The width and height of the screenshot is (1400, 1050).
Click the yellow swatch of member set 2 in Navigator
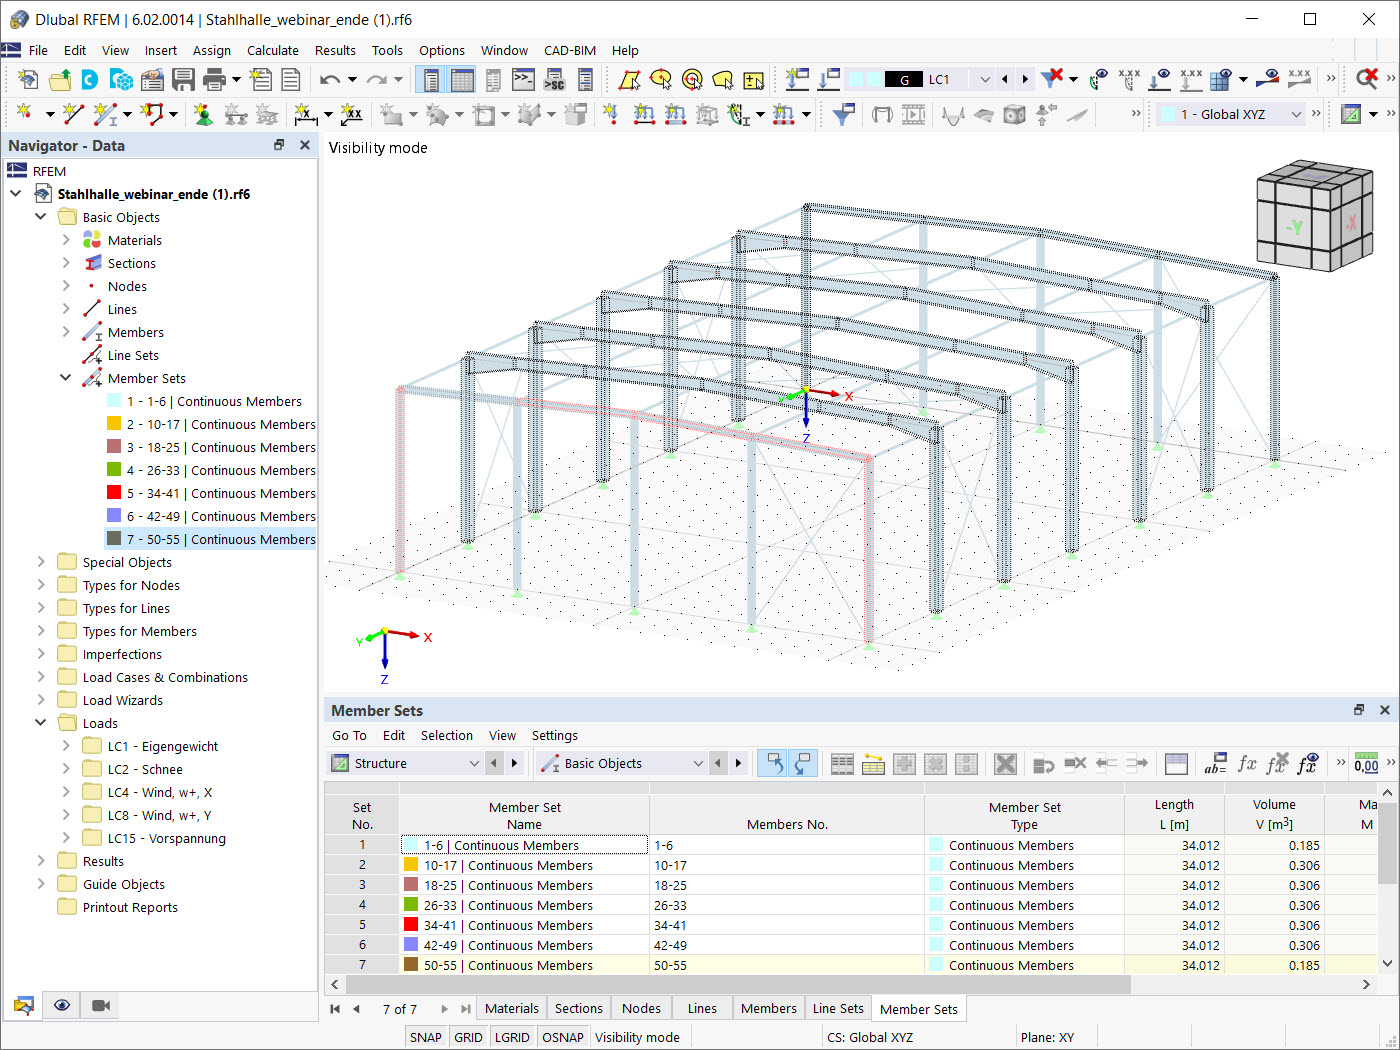point(114,424)
